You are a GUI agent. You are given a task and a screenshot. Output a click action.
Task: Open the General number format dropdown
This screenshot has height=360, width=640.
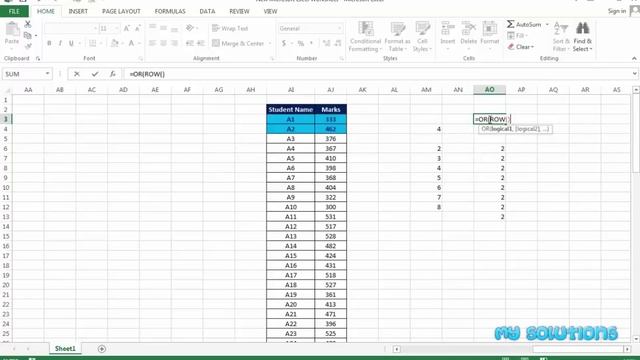coord(340,29)
